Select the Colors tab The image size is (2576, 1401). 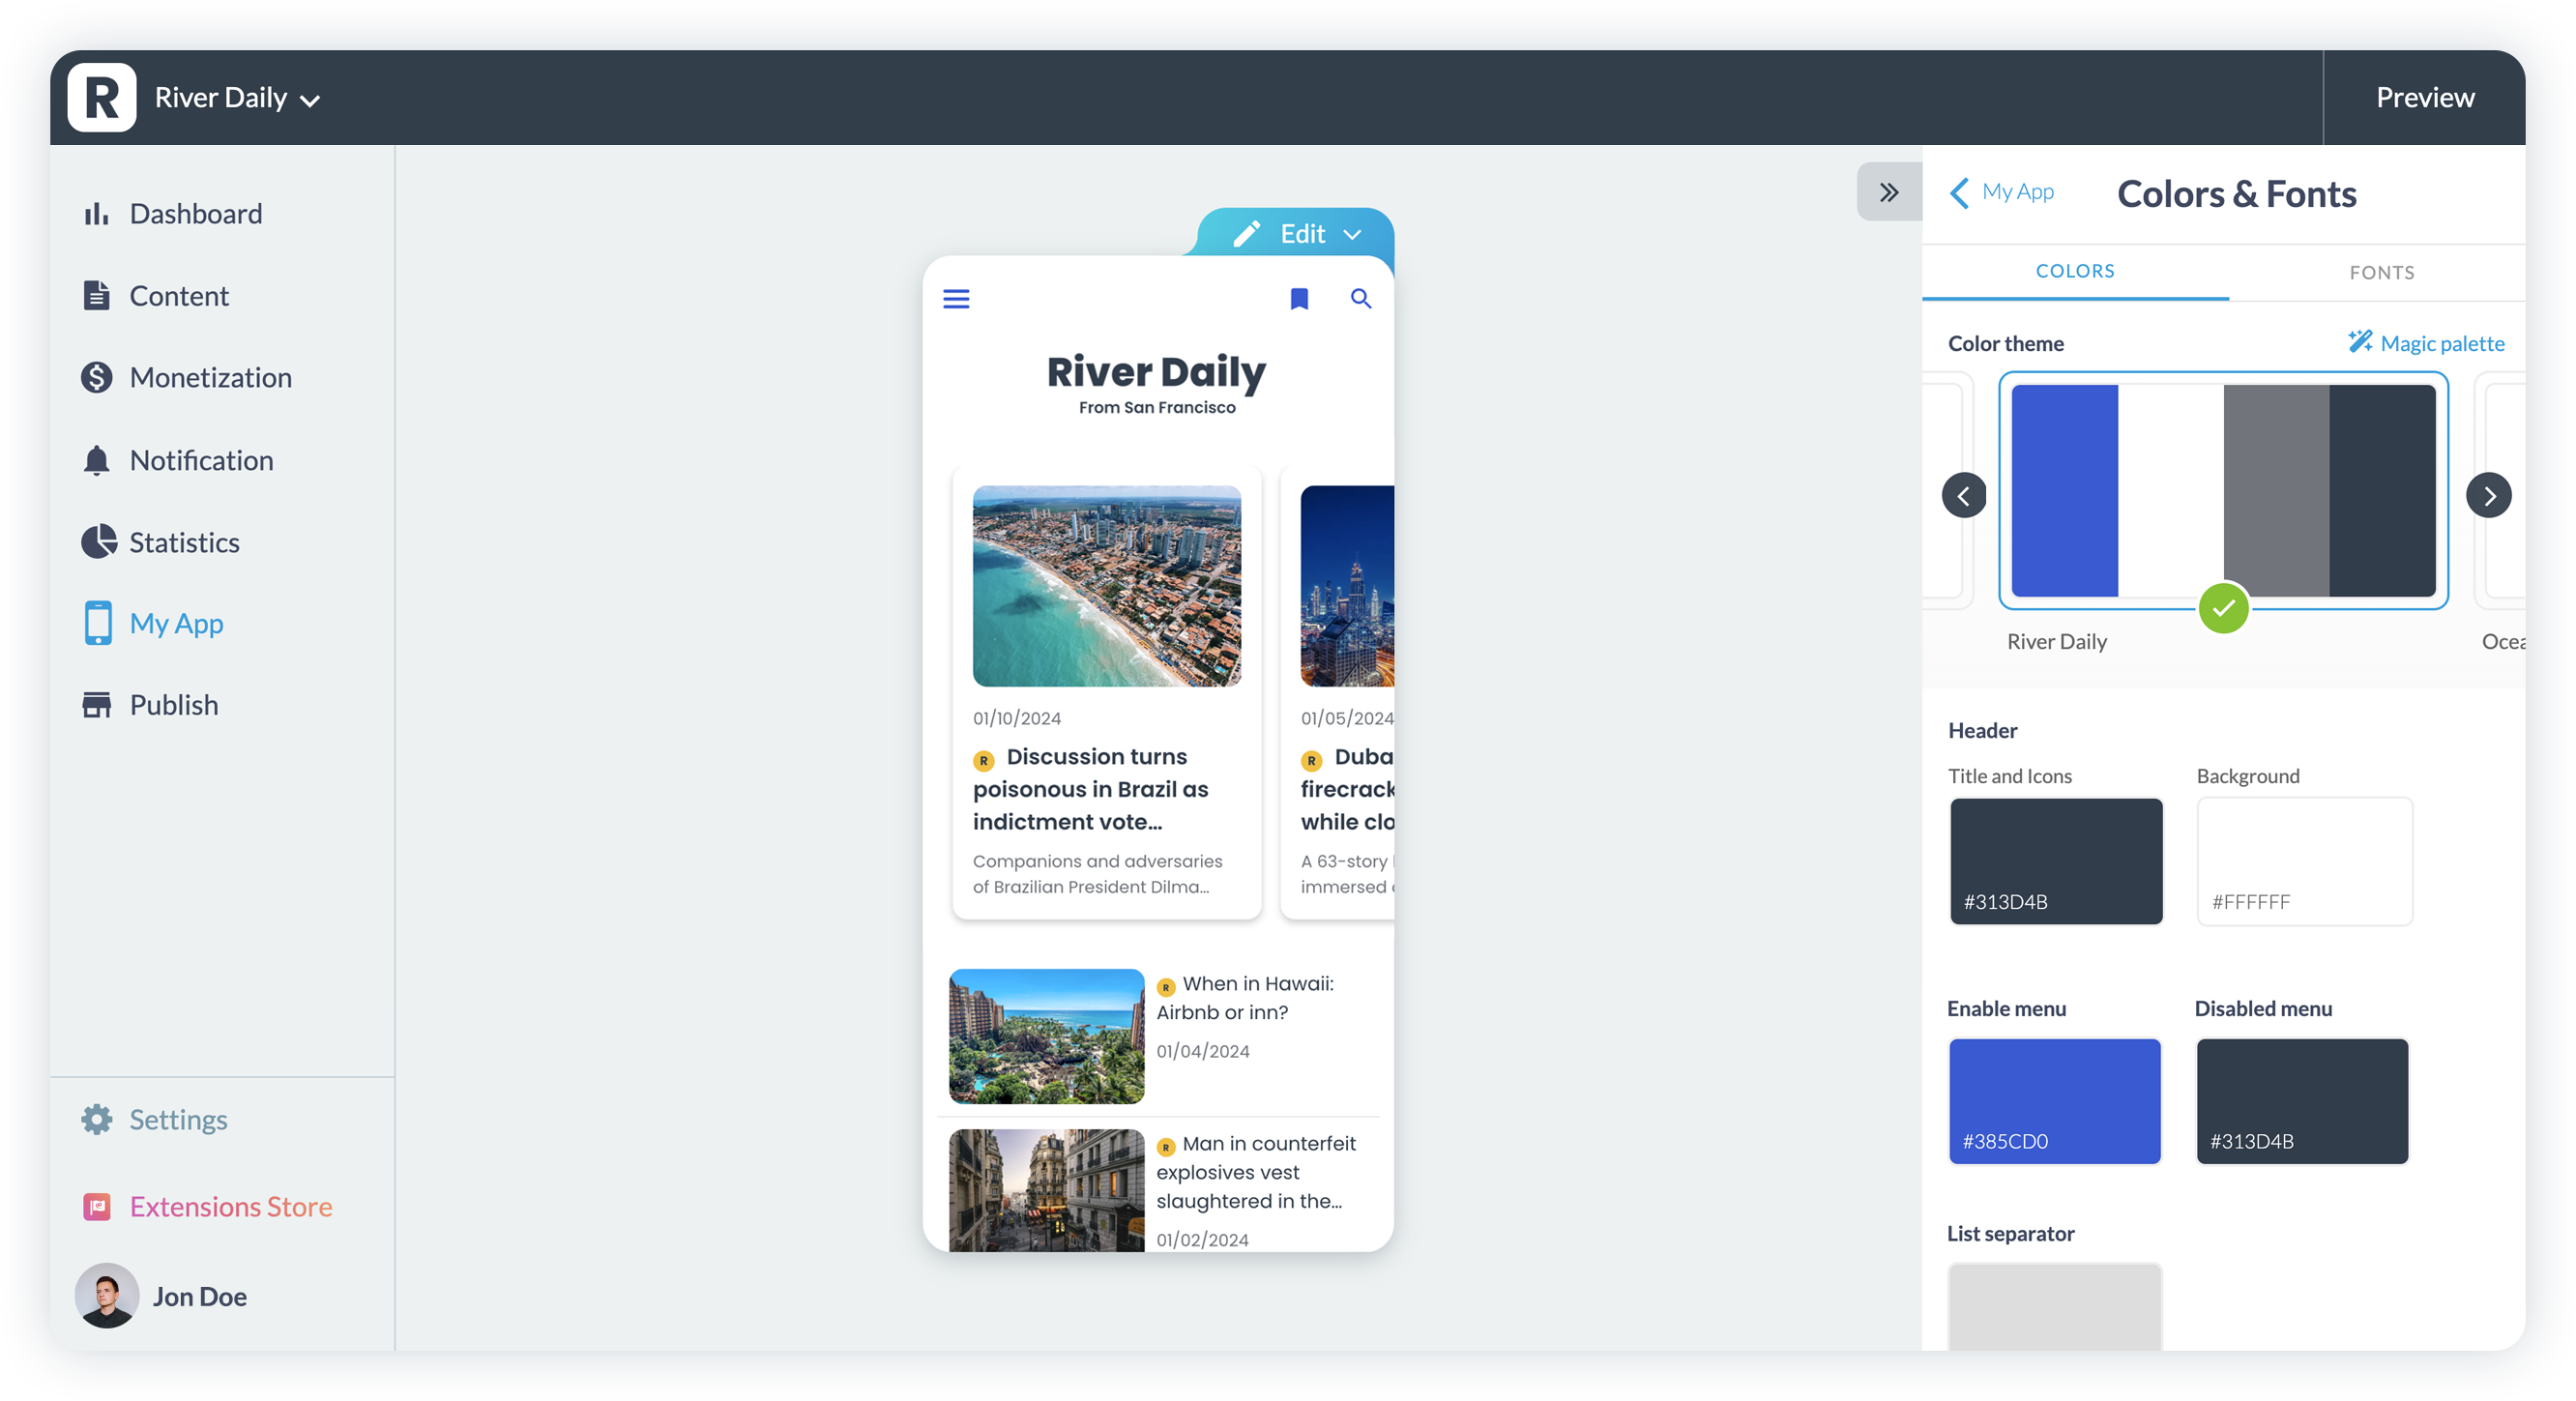click(x=2074, y=271)
